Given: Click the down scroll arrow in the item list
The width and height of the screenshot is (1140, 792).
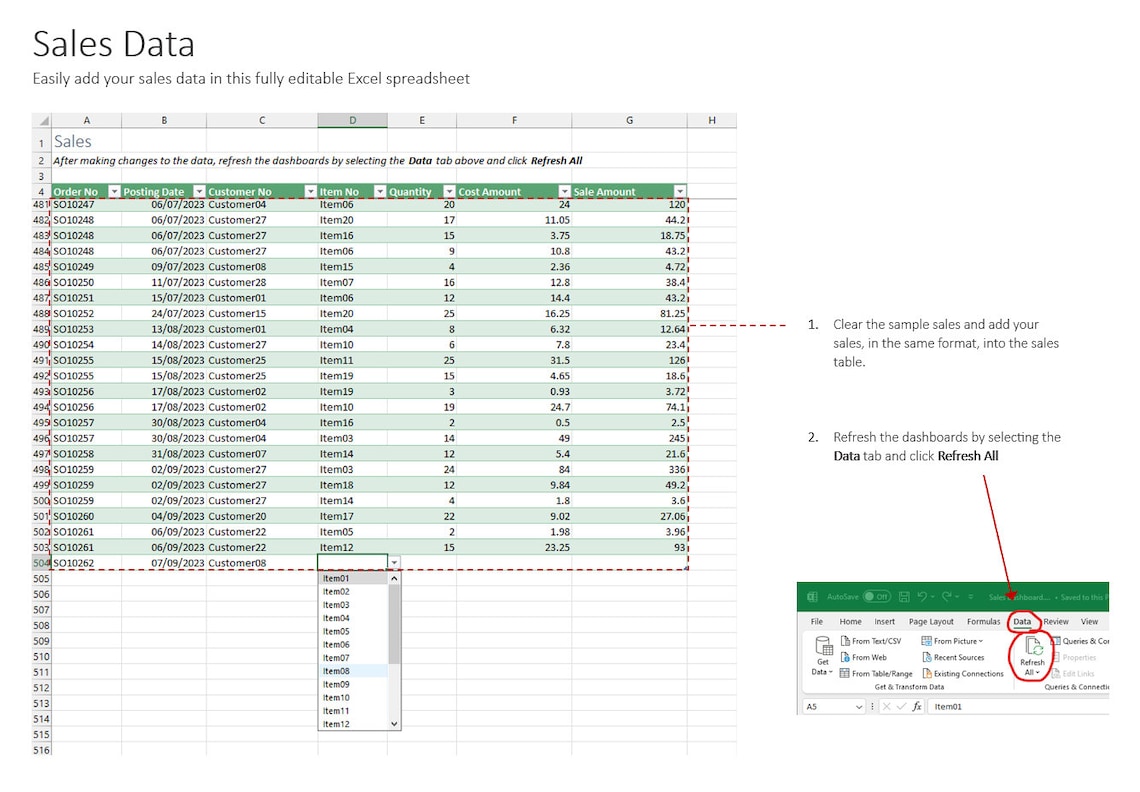Looking at the screenshot, I should pyautogui.click(x=392, y=722).
